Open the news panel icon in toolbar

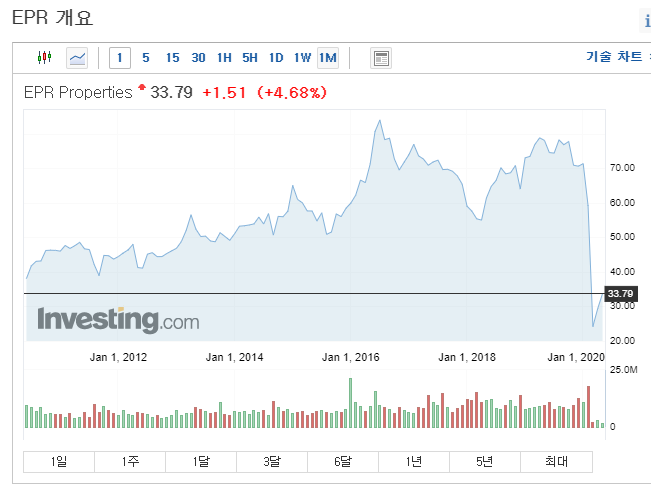pos(381,58)
